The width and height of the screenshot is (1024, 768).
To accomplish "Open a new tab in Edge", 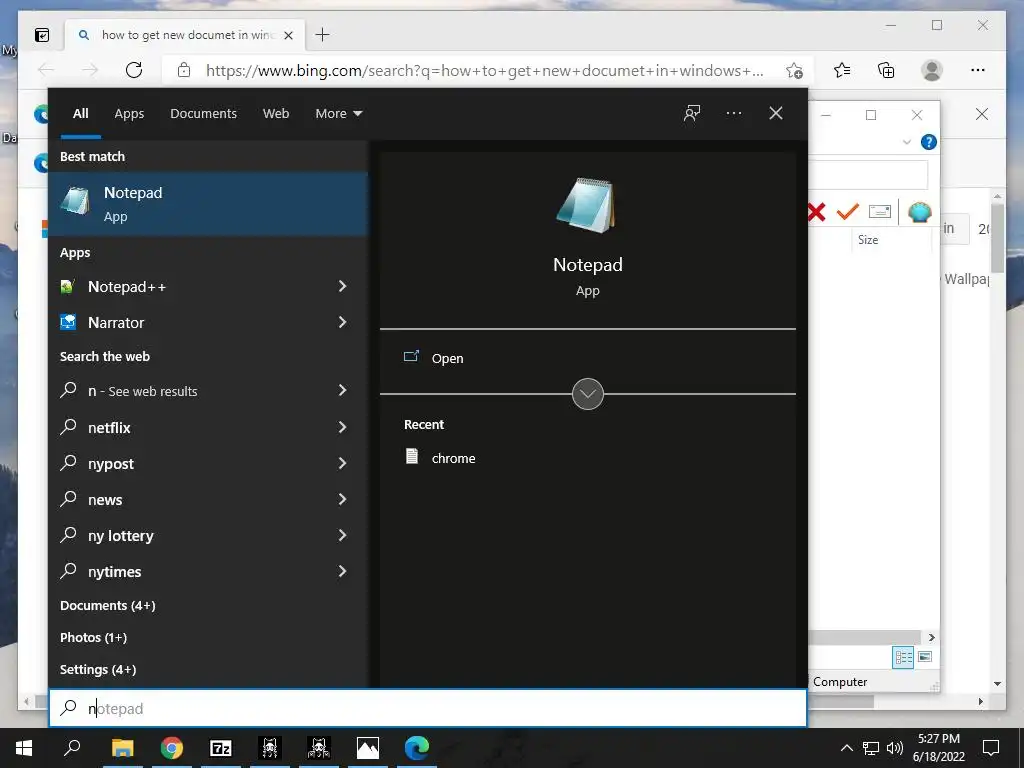I will (323, 35).
